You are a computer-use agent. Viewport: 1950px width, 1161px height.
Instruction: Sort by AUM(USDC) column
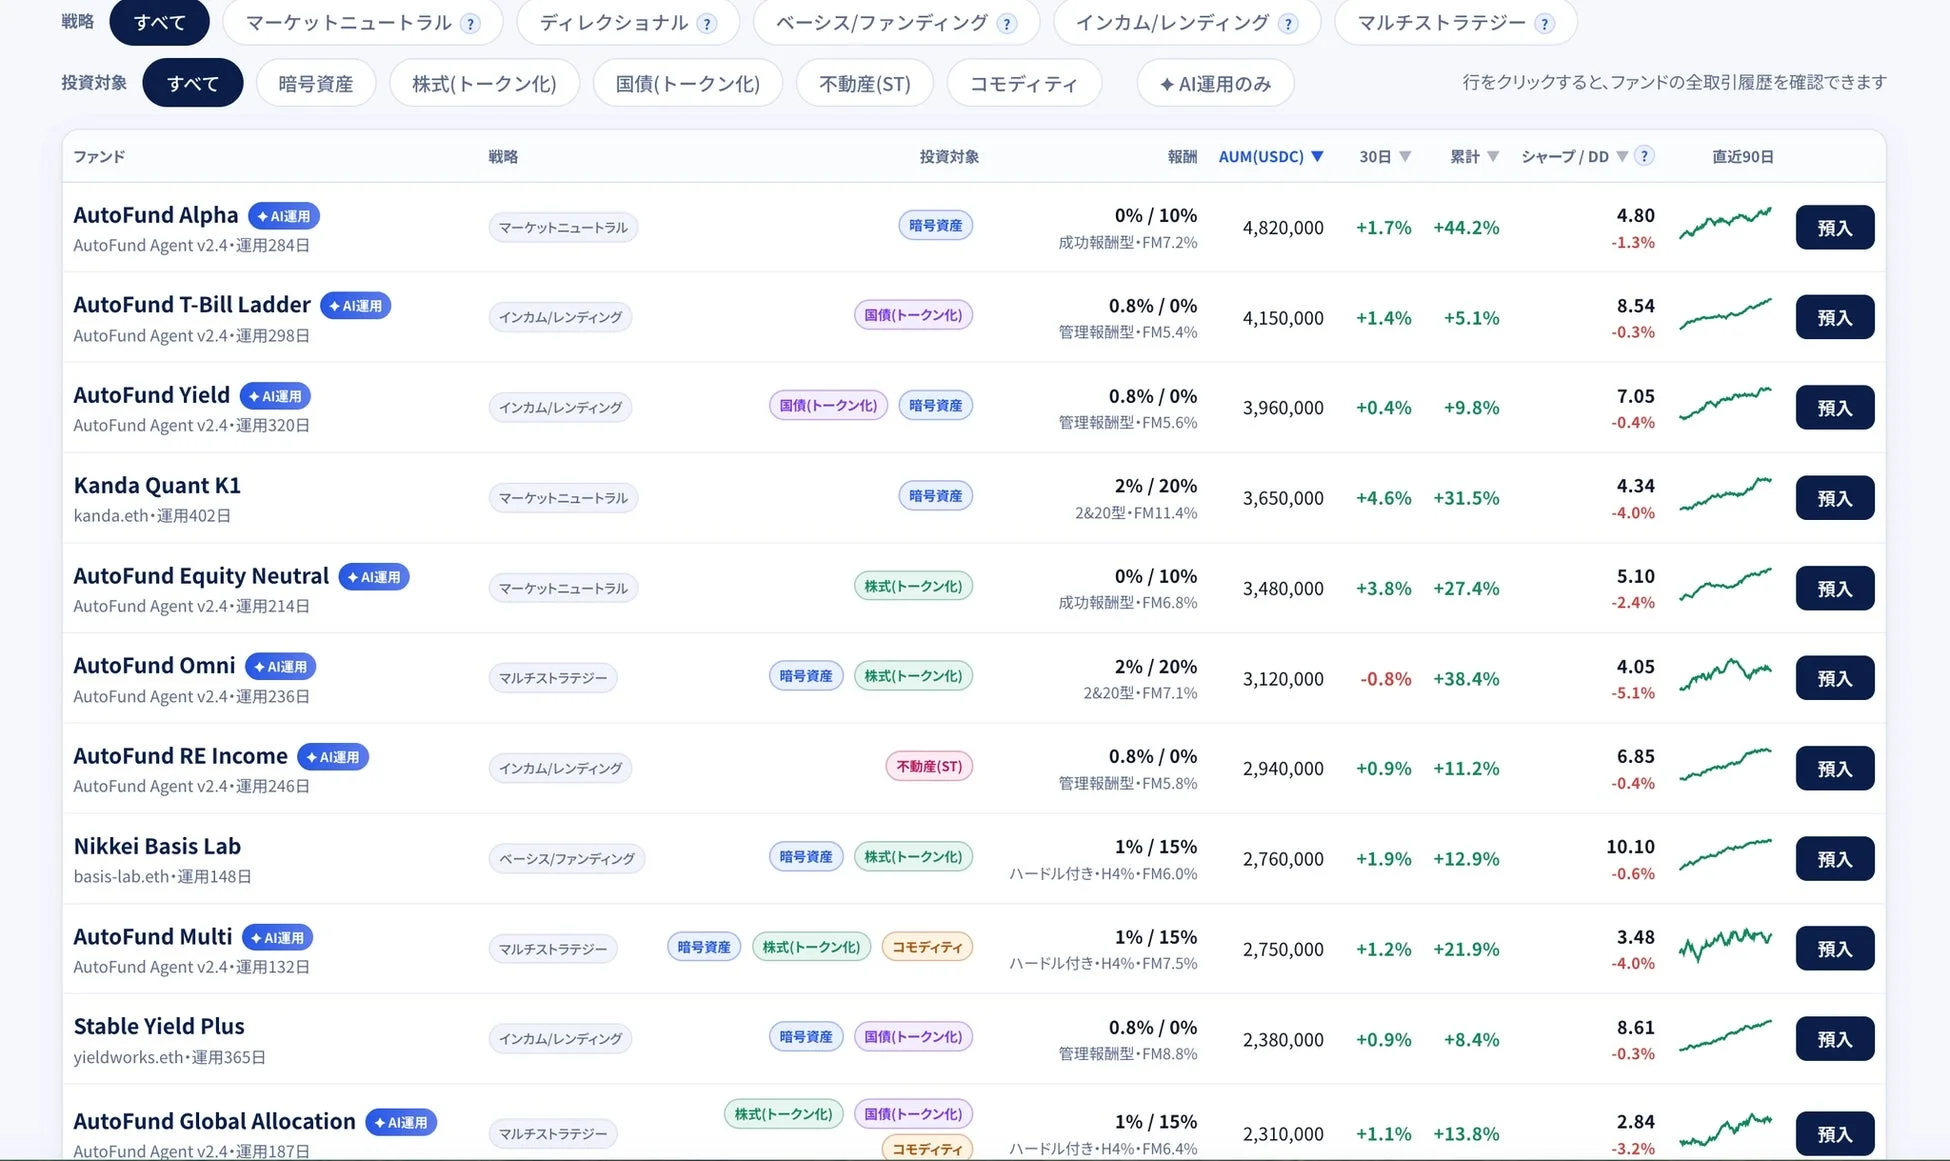pyautogui.click(x=1271, y=157)
